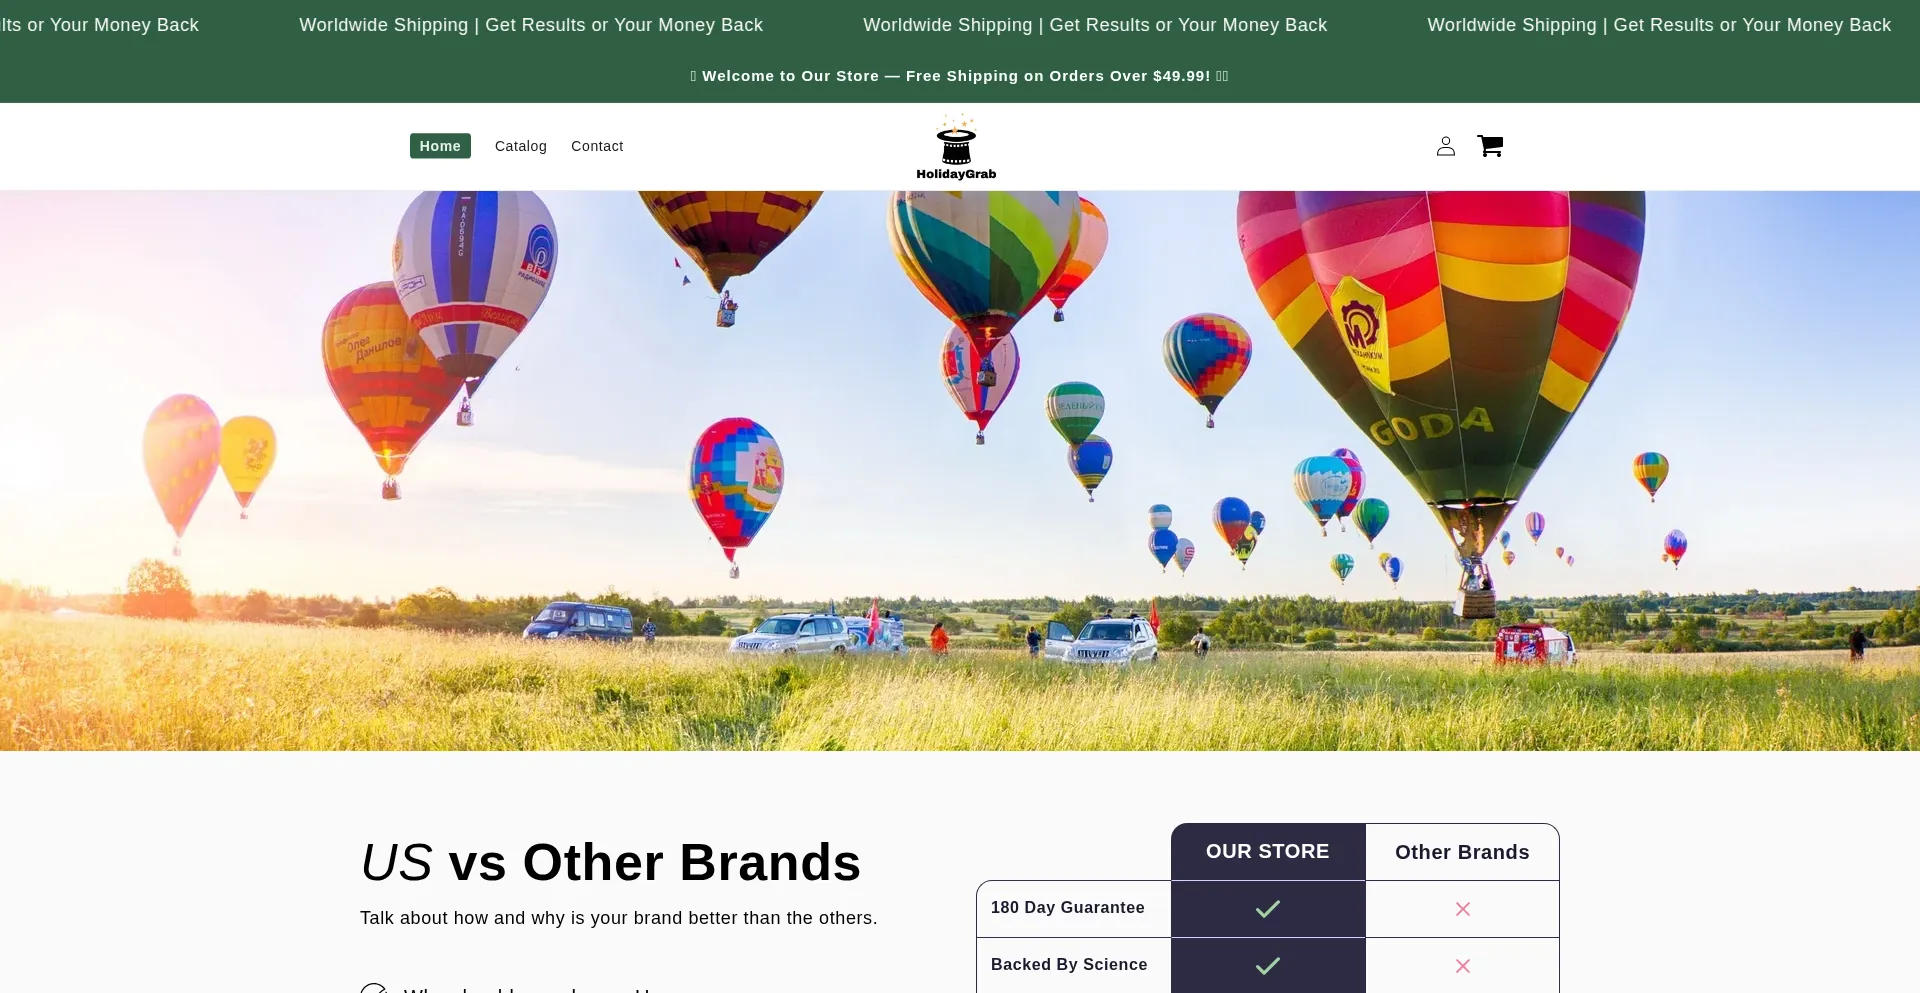The width and height of the screenshot is (1920, 993).
Task: Click the 180 Day Guarantee row label
Action: (x=1068, y=908)
